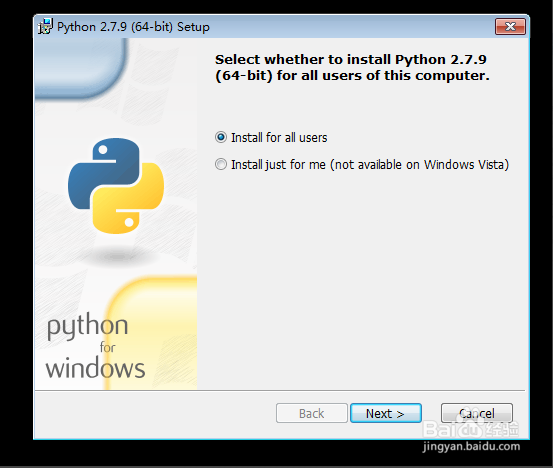Click the small 'for' word in the banner
This screenshot has height=468, width=553.
[x=108, y=347]
